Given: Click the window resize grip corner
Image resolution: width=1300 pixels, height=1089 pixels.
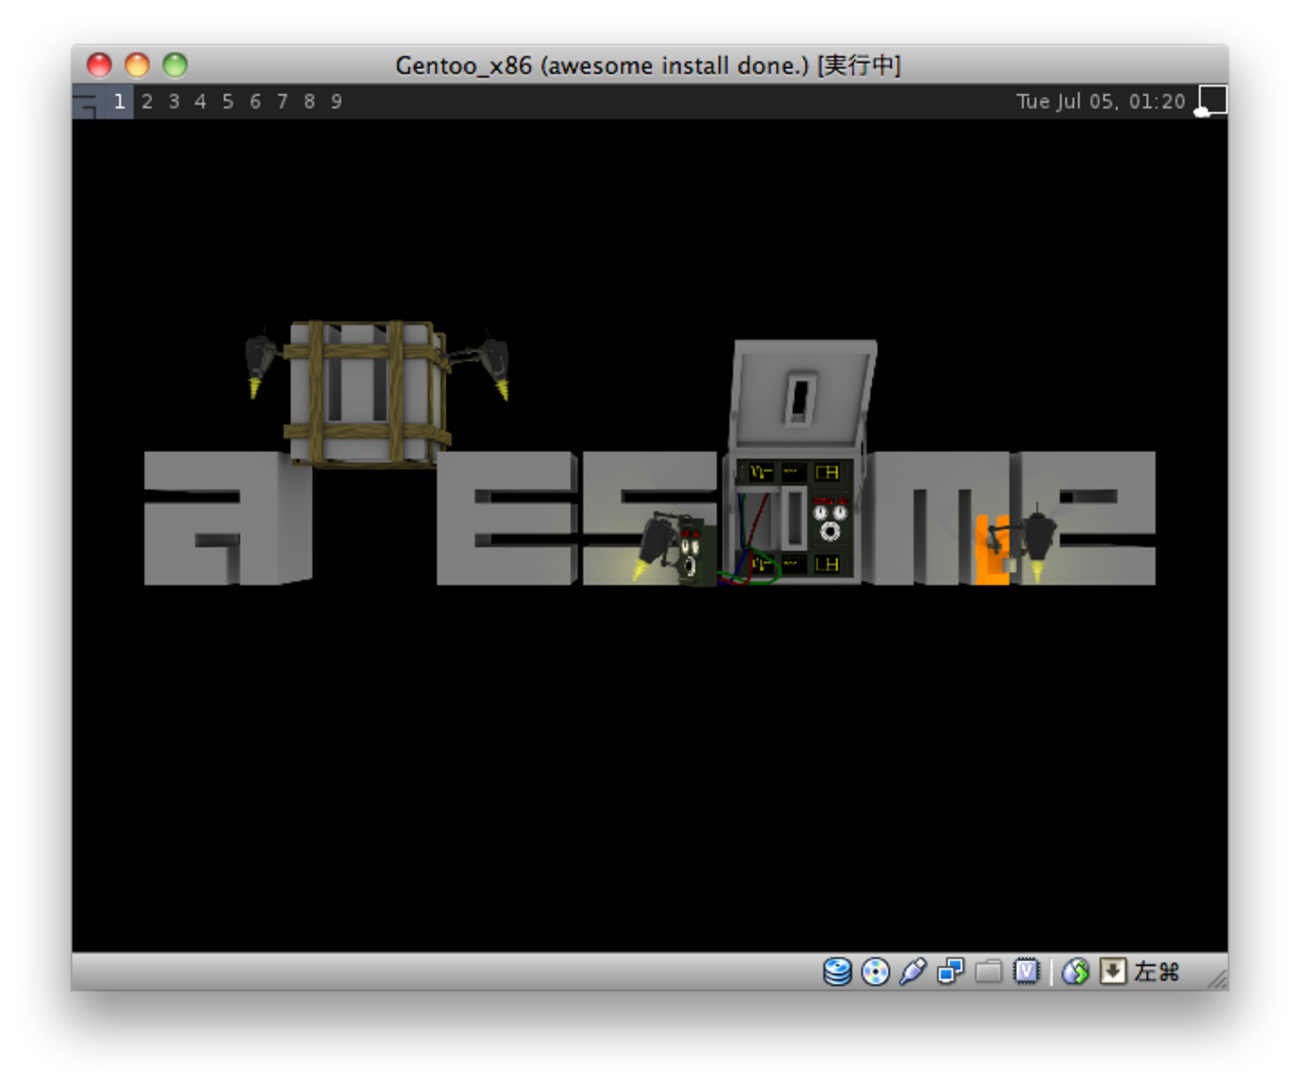Looking at the screenshot, I should point(1217,979).
